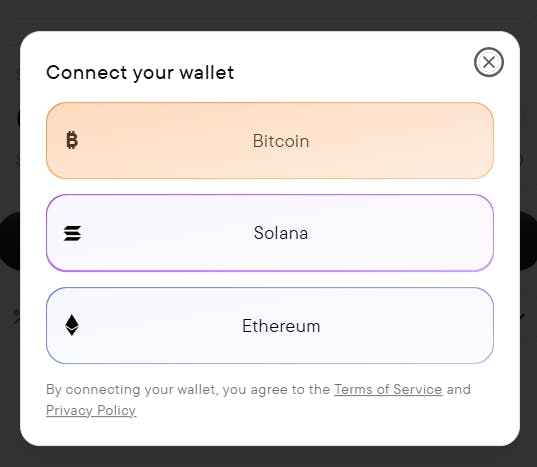The height and width of the screenshot is (467, 537).
Task: Open the Terms of Service link
Action: click(x=388, y=390)
